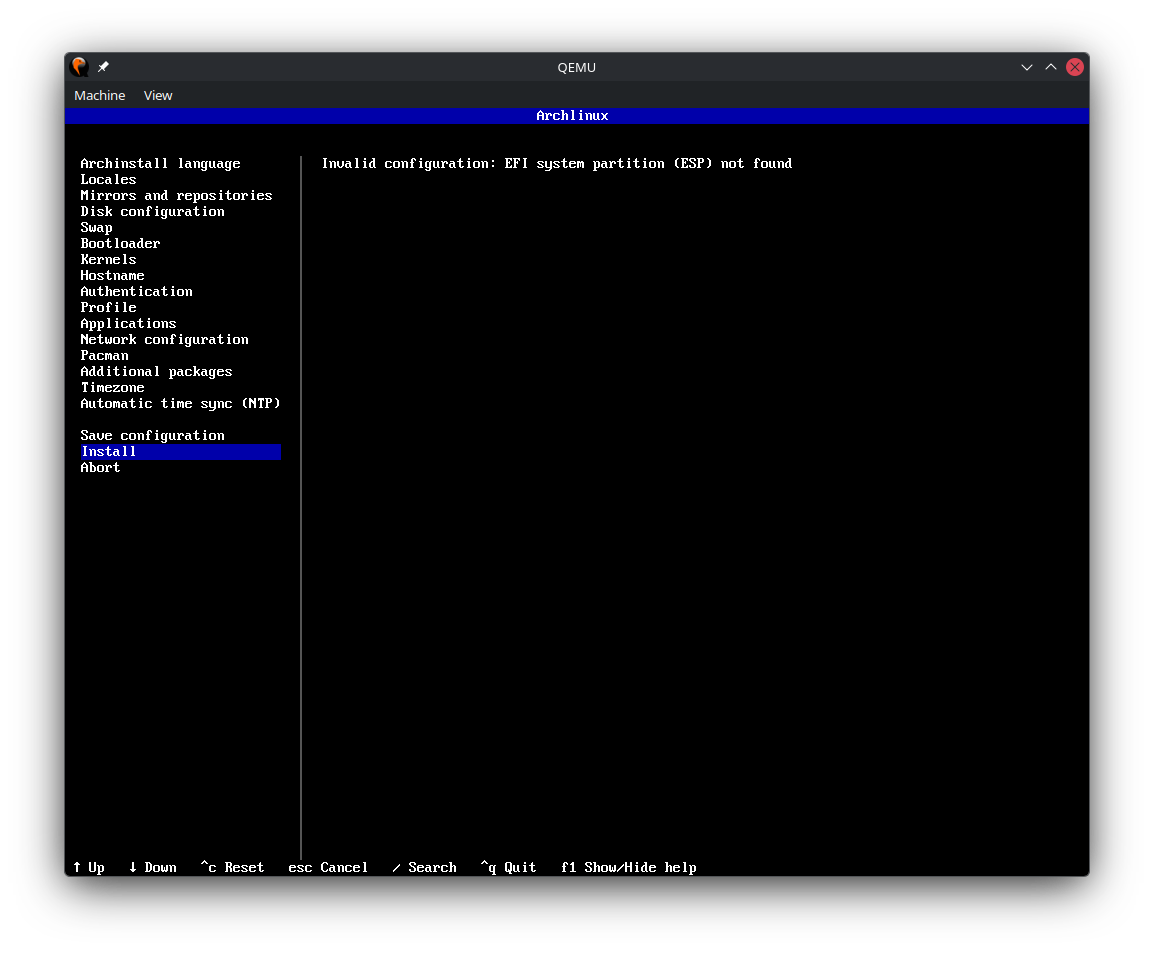
Task: Open Mirrors and repositories entry
Action: coord(177,196)
